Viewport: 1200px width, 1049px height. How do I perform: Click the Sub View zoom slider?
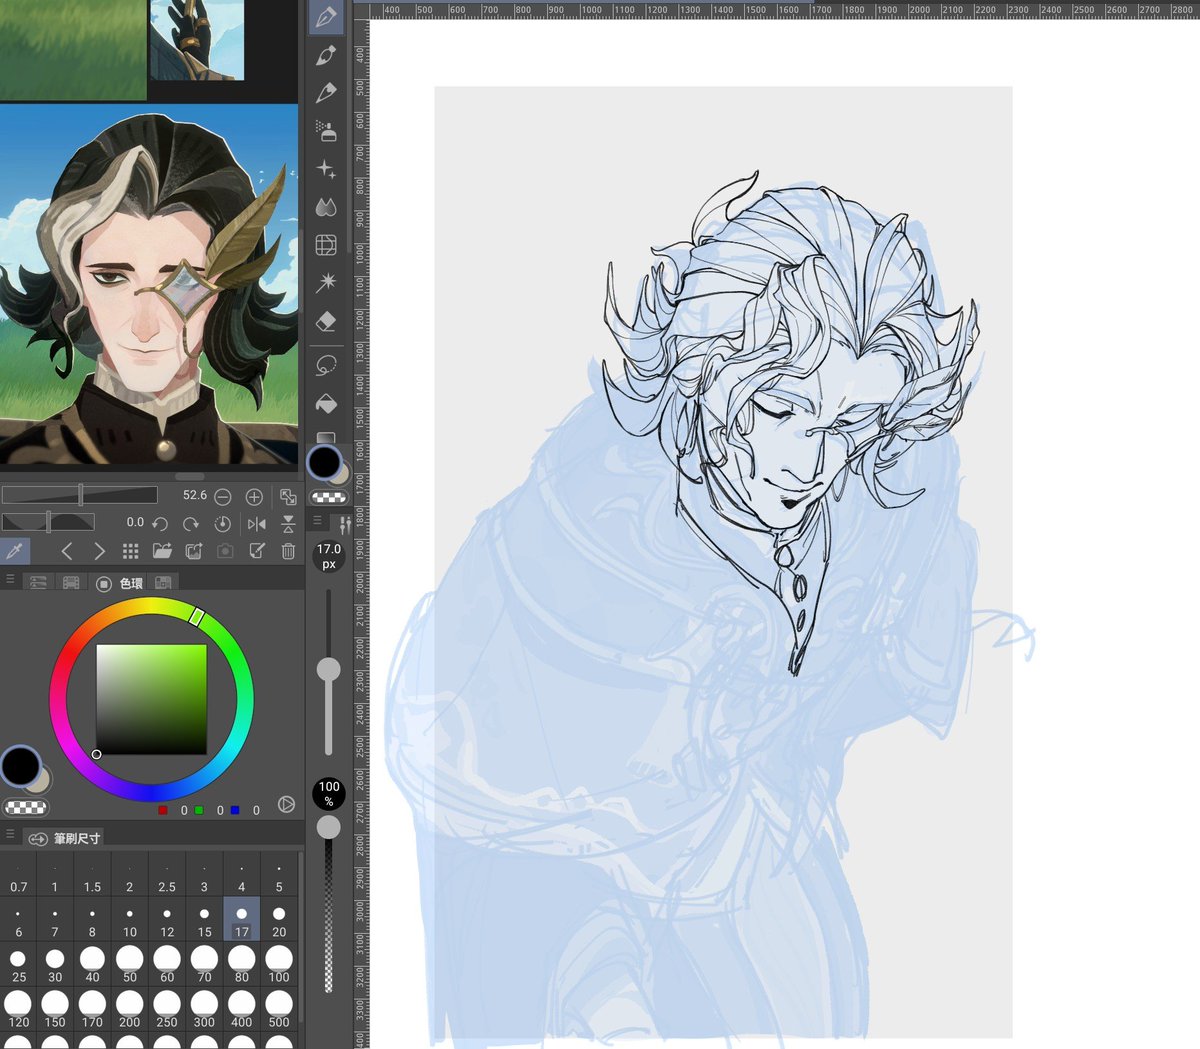pyautogui.click(x=80, y=495)
